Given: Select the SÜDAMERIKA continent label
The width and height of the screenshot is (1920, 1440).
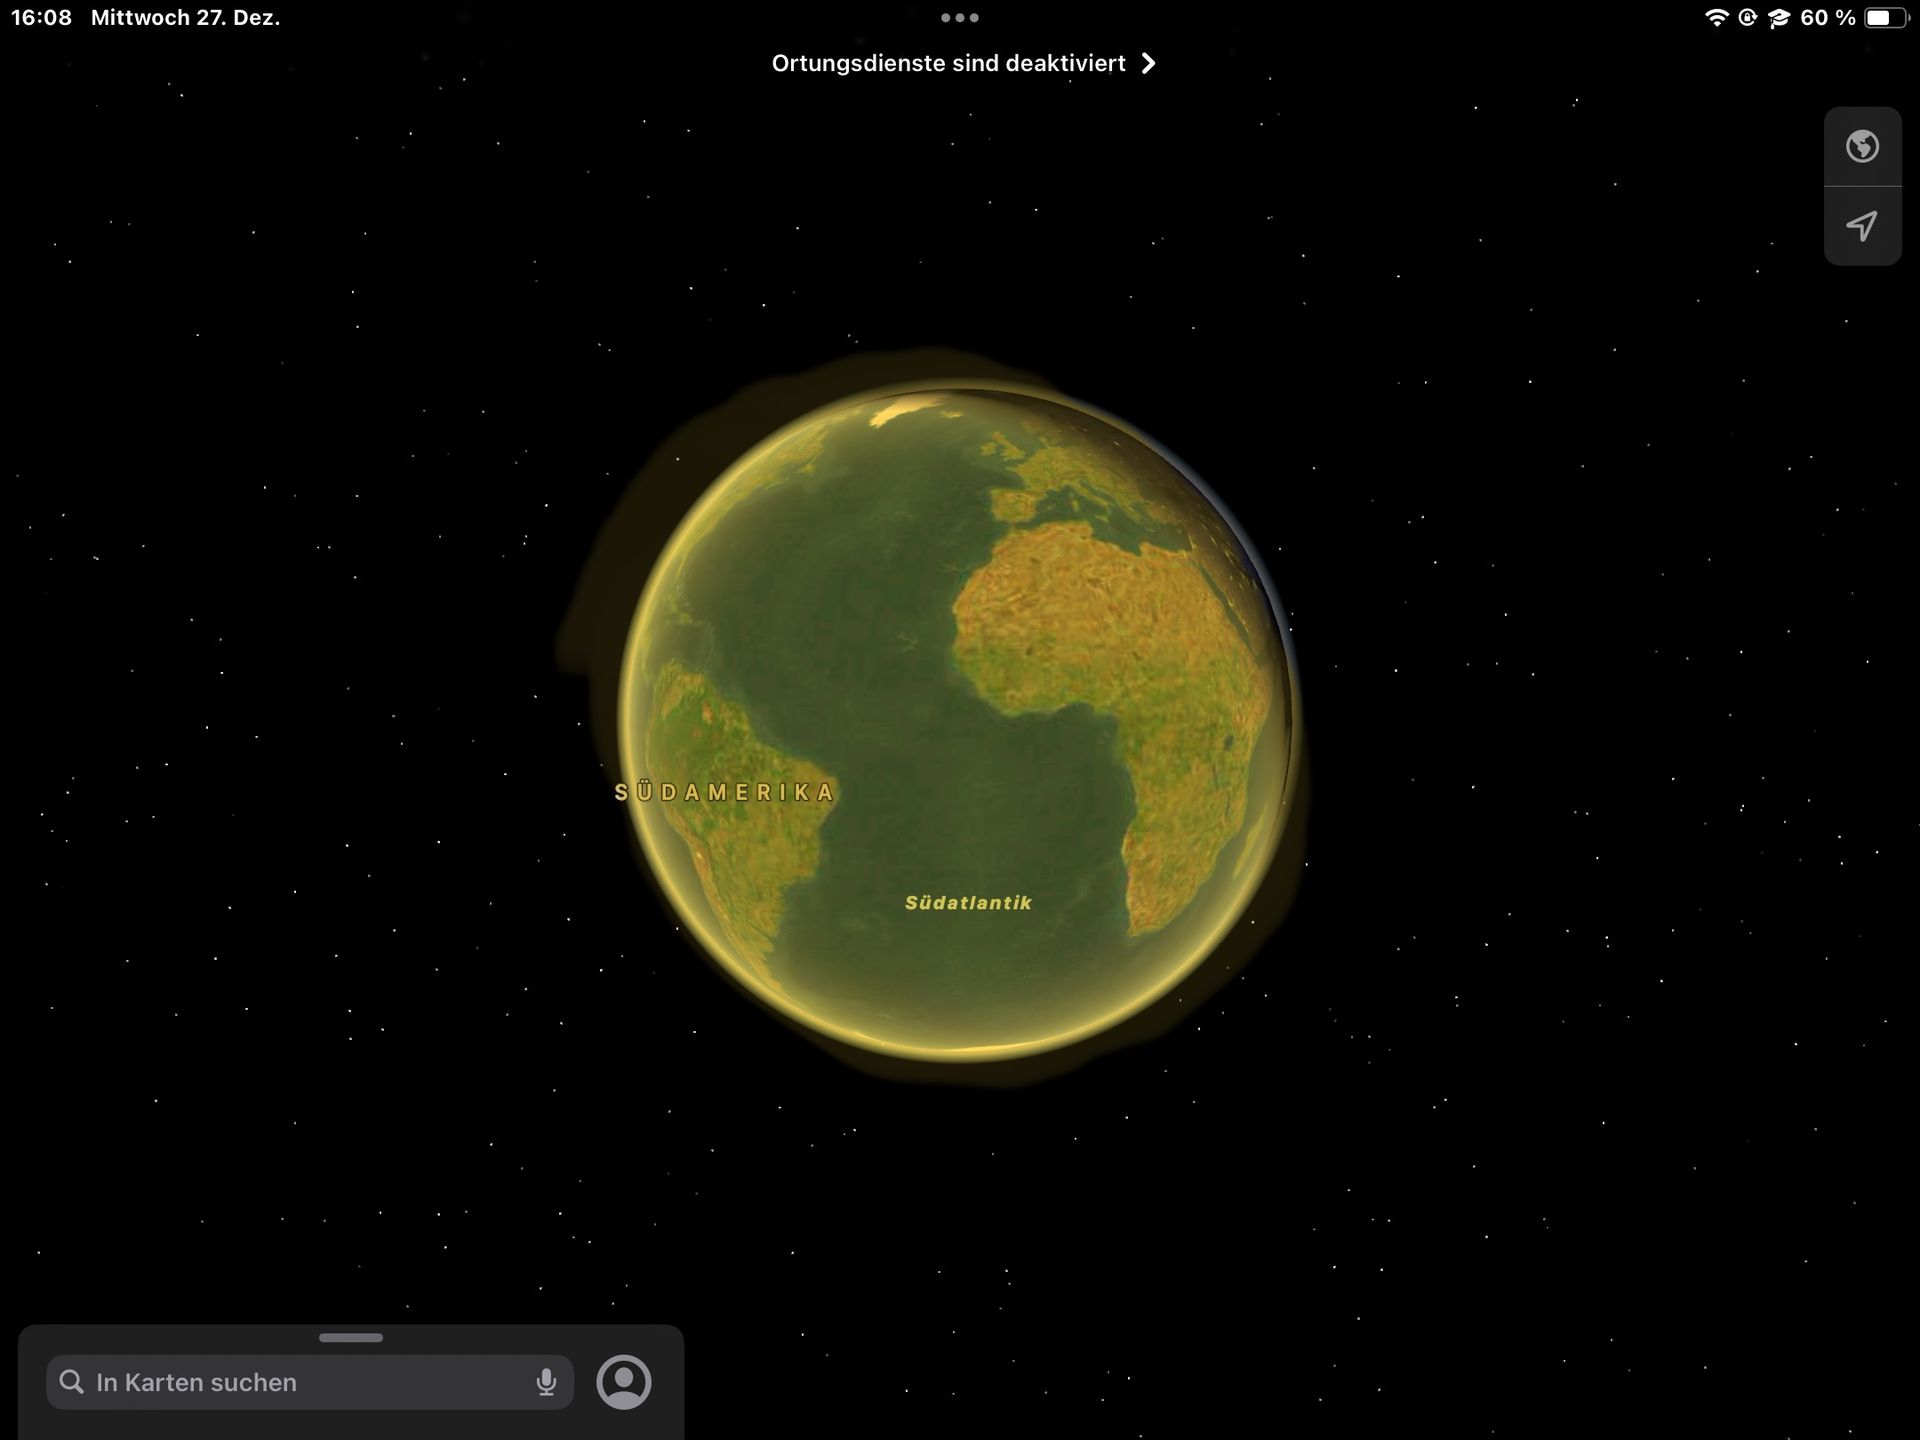Looking at the screenshot, I should [725, 792].
